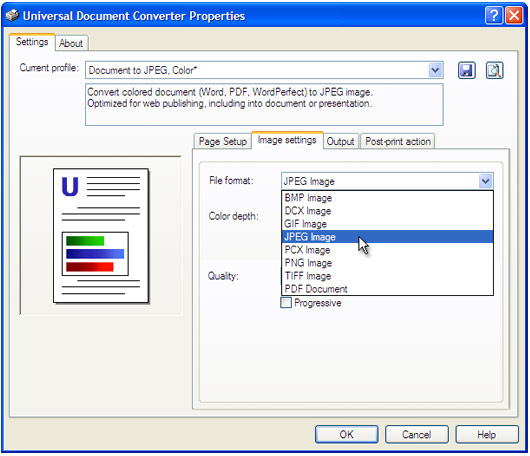Confirm with the OK button
The height and width of the screenshot is (456, 530).
pos(346,434)
